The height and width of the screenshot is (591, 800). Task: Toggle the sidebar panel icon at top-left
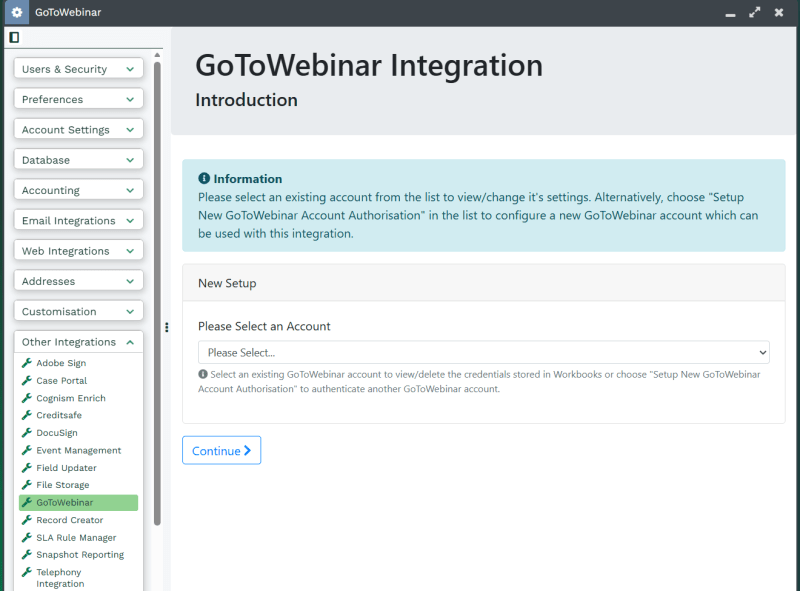(14, 38)
